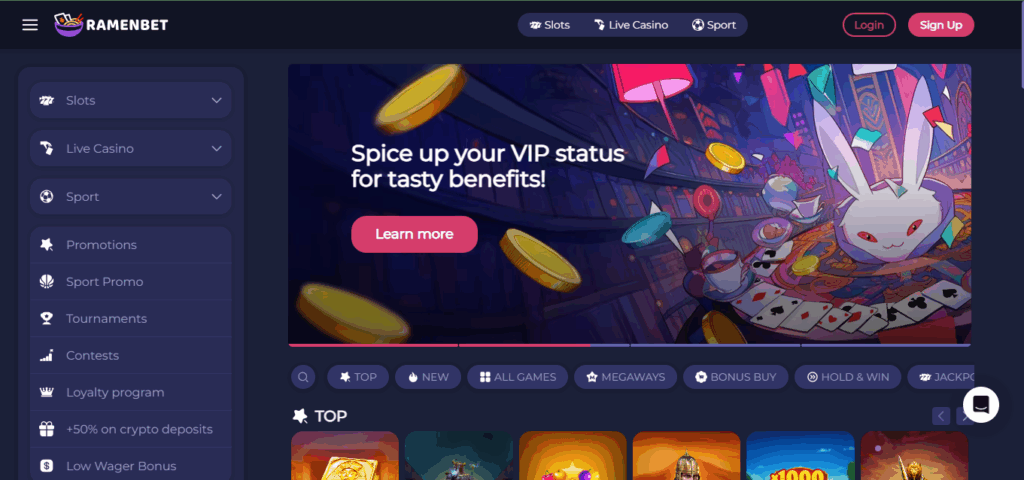Expand the Slots sidebar section
This screenshot has height=480, width=1024.
(131, 100)
